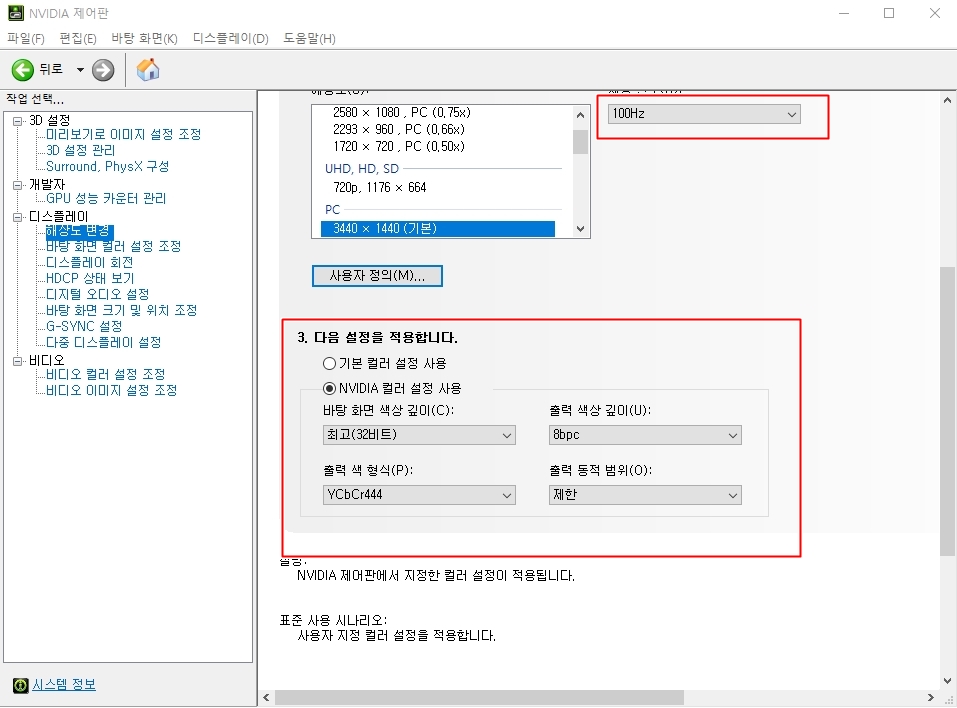The height and width of the screenshot is (708, 957).
Task: Select G-SYNC 설정
Action: [x=84, y=327]
